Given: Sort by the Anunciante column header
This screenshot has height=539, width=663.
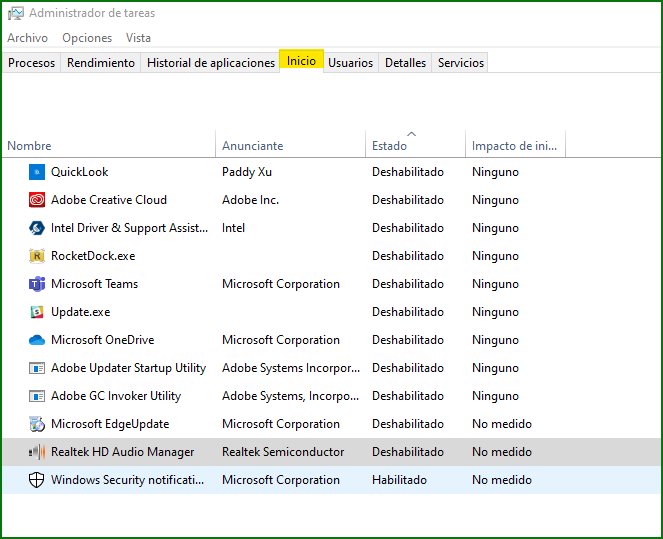Looking at the screenshot, I should [290, 145].
